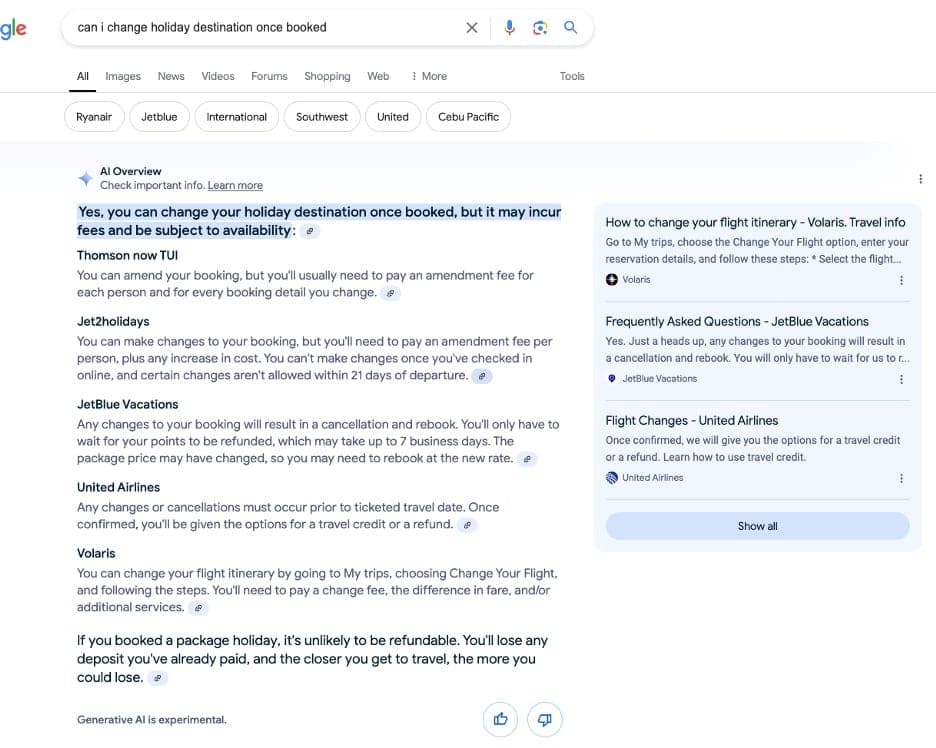Open Google Lens image search icon
The image size is (936, 748).
click(x=540, y=27)
